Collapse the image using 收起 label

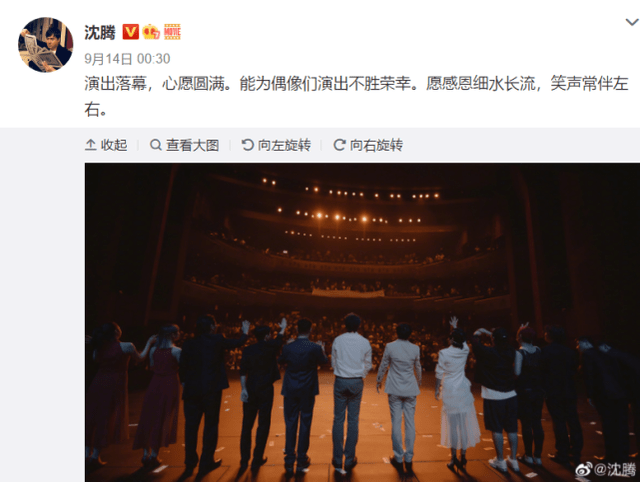point(114,145)
